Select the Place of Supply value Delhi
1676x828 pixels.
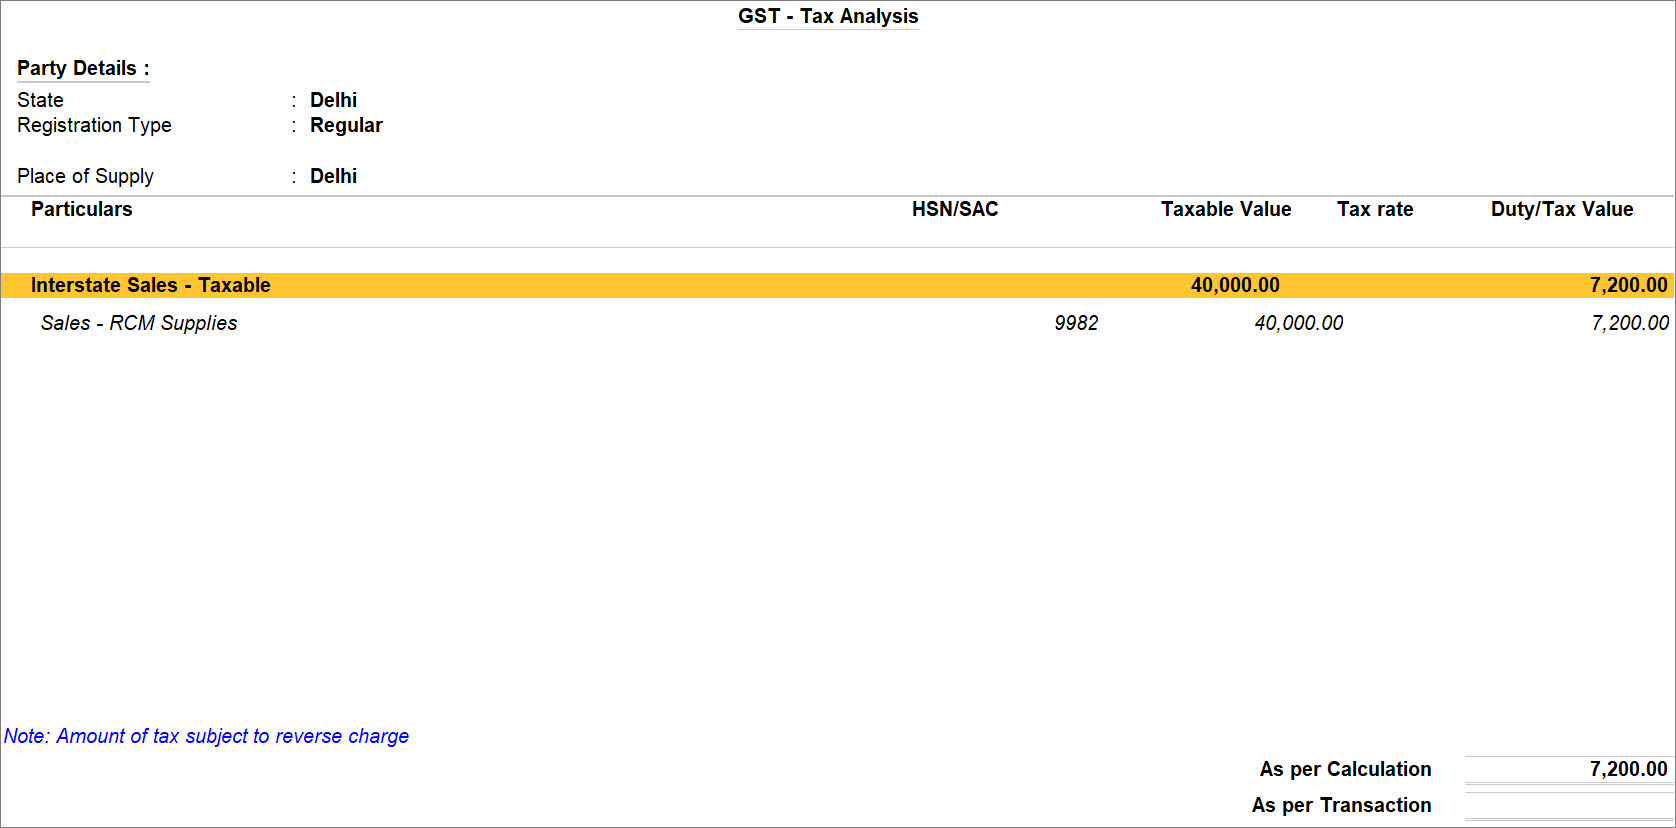pos(333,176)
